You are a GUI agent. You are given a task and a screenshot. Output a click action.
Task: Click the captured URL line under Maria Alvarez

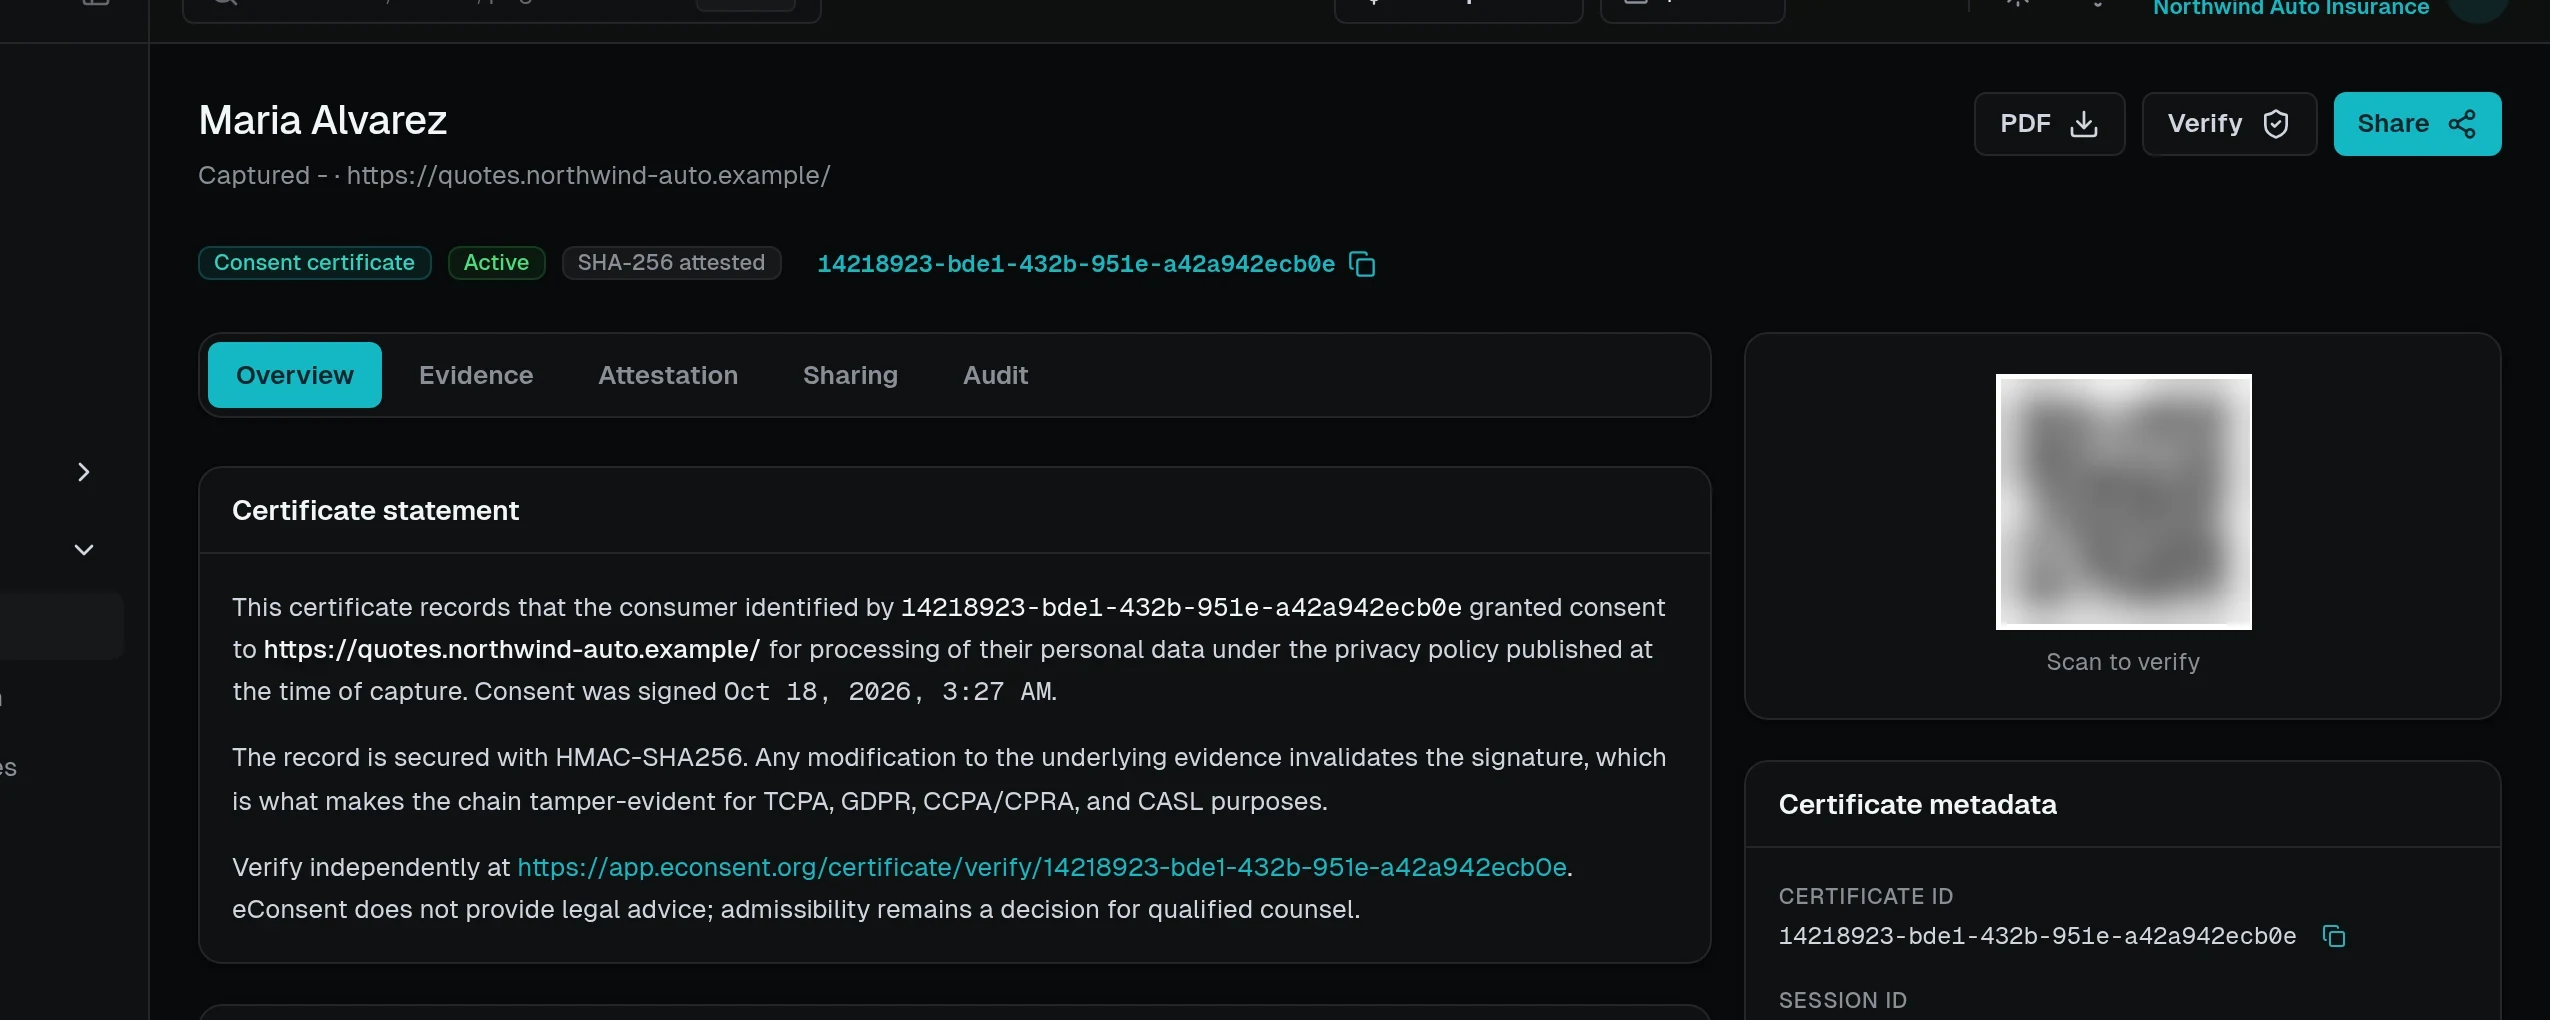coord(514,175)
